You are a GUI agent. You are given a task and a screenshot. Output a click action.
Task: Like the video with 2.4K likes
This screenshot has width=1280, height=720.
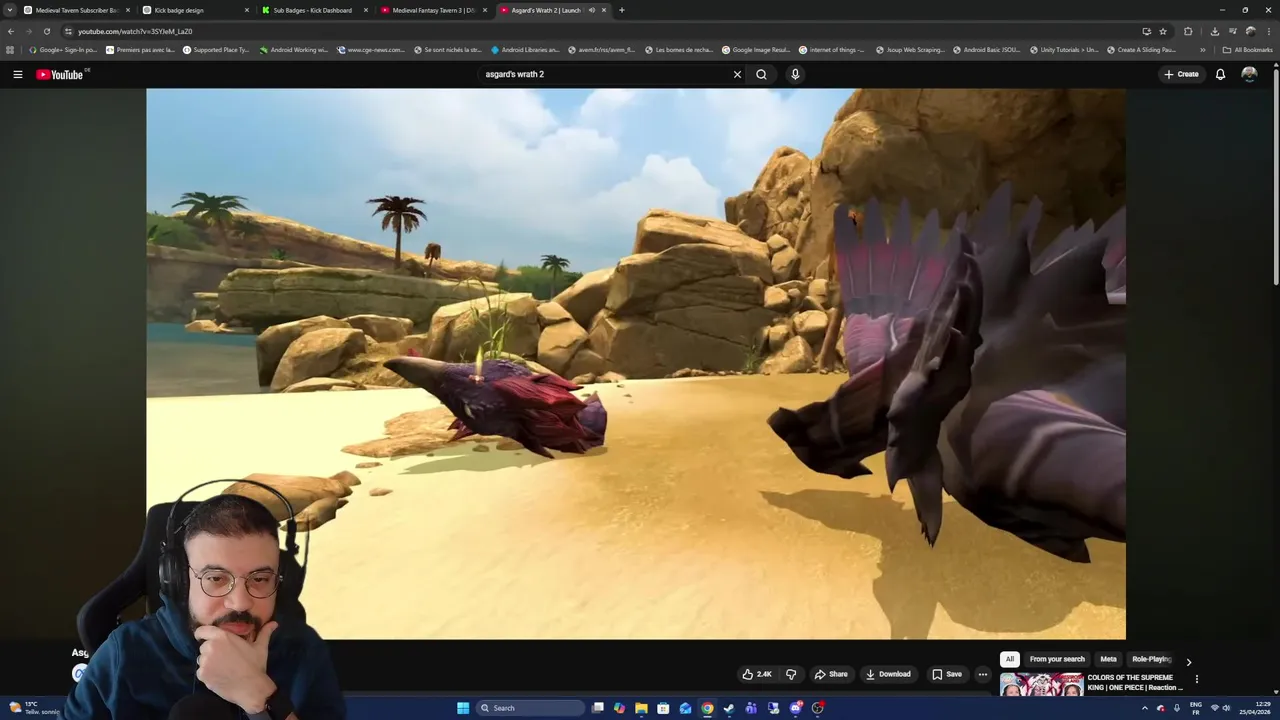(x=756, y=674)
